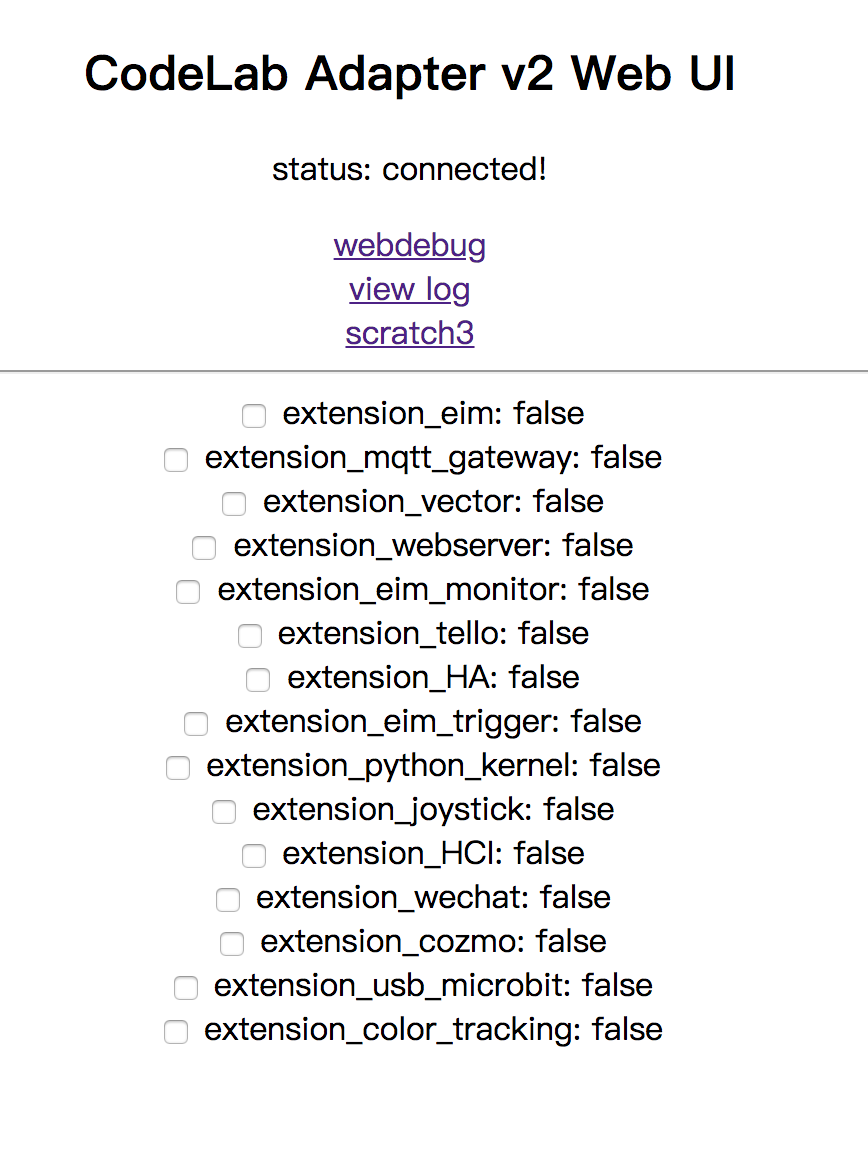This screenshot has height=1172, width=868.
Task: Enable the extension_HCI extension
Action: [x=253, y=856]
